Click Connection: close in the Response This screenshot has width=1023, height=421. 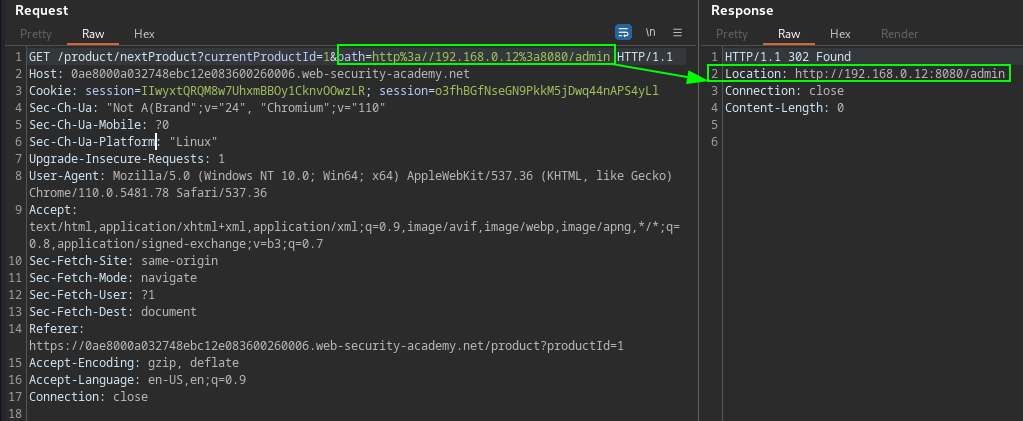pos(784,91)
